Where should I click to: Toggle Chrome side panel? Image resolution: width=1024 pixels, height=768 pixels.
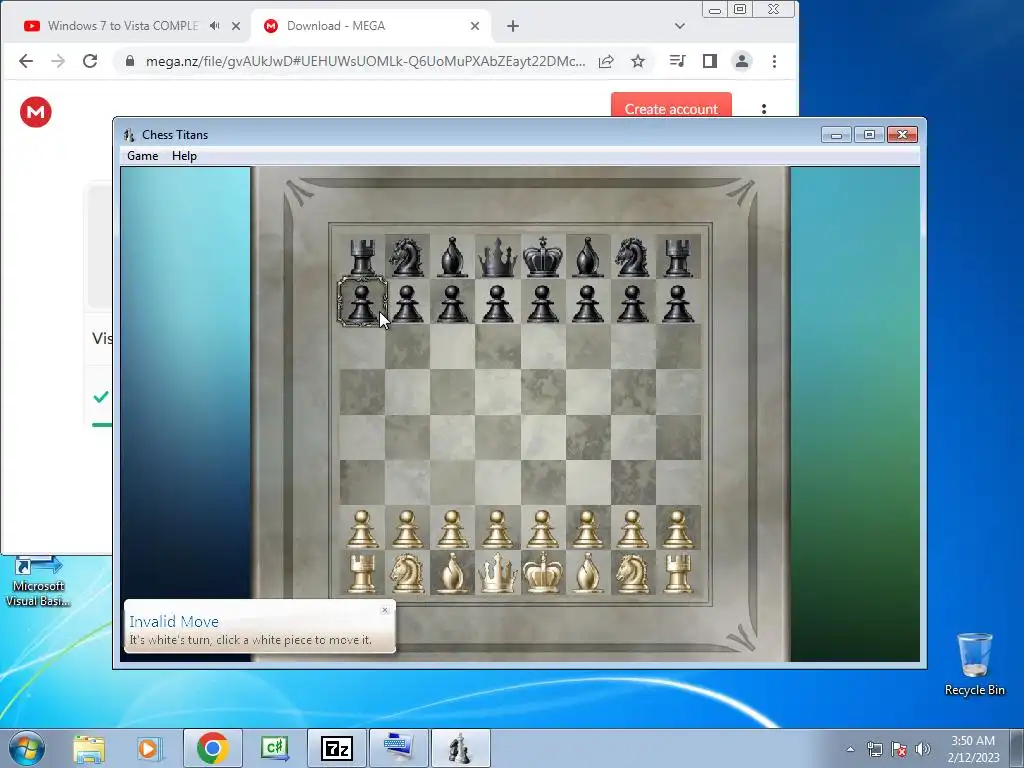tap(710, 61)
